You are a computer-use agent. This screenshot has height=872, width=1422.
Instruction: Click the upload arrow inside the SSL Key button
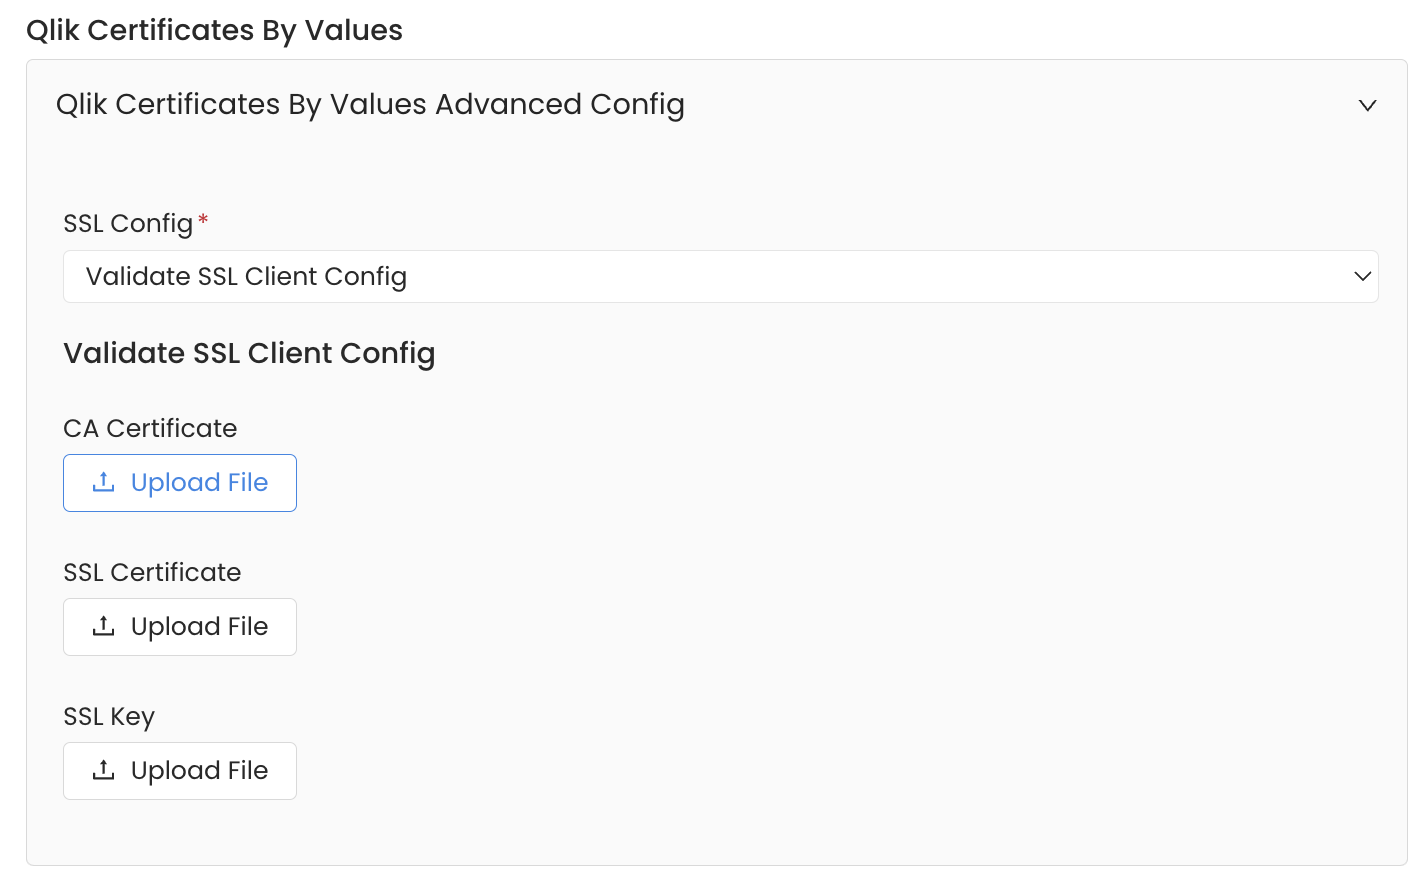click(x=103, y=770)
